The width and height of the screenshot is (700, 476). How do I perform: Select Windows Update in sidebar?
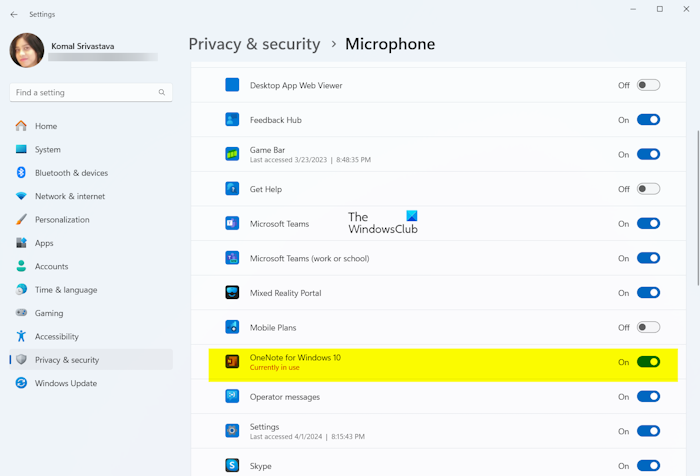point(91,383)
